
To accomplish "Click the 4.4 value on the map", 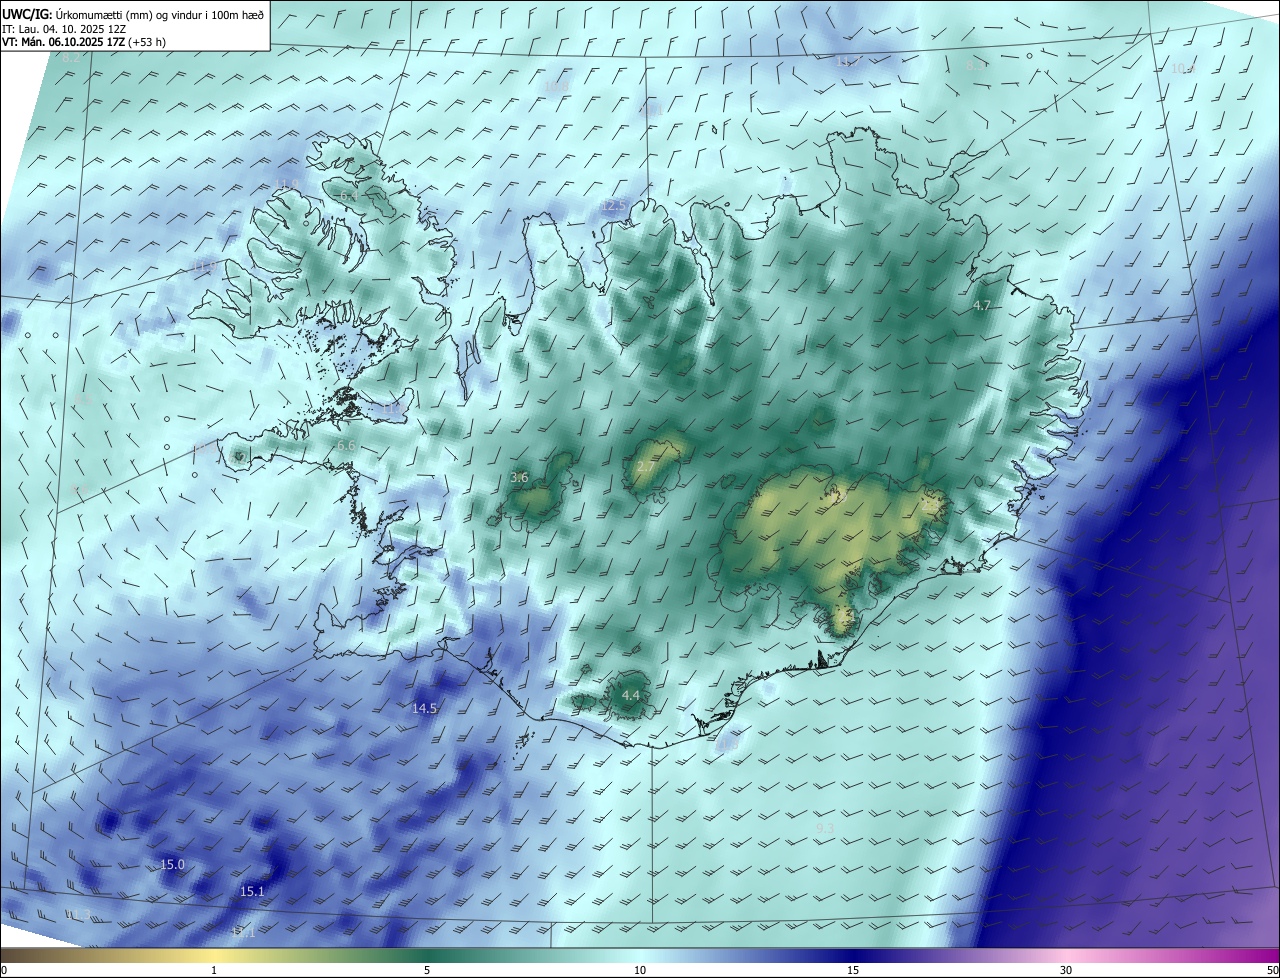I will 630,695.
